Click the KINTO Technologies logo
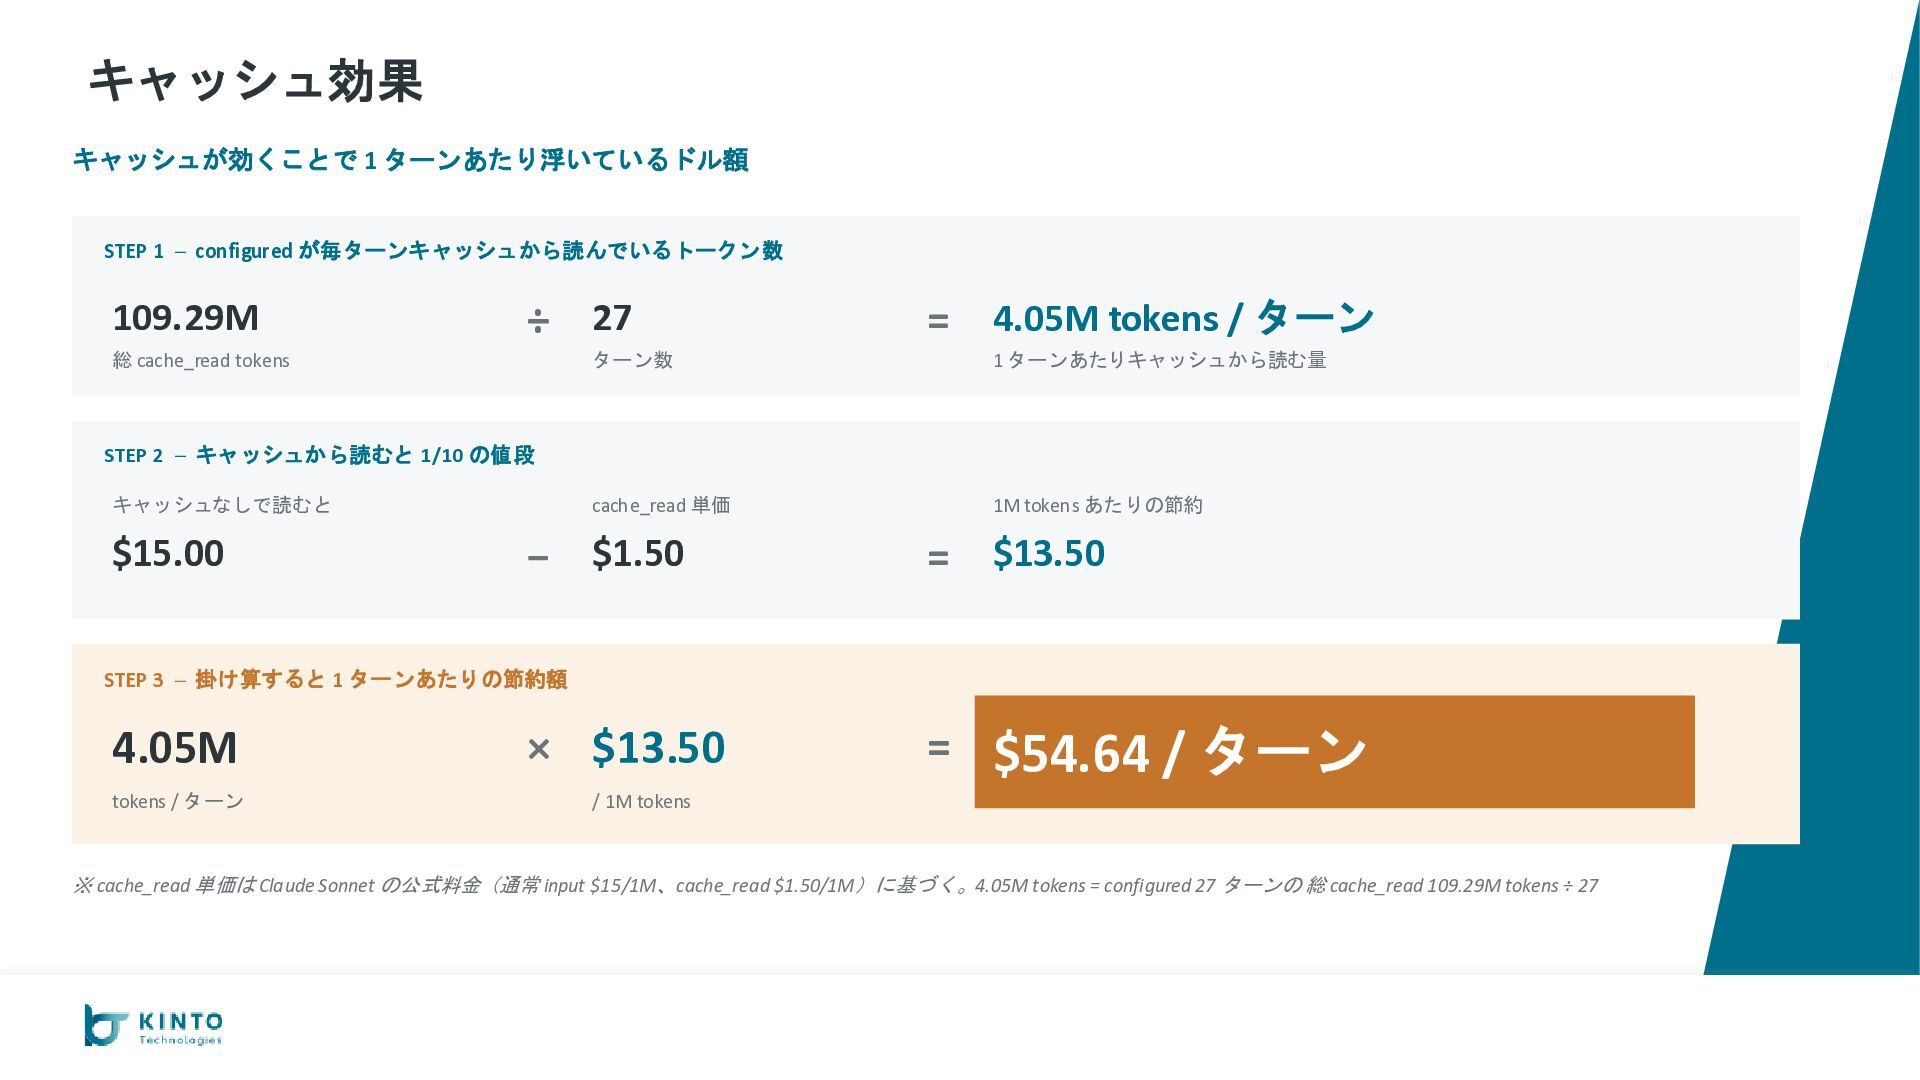The image size is (1920, 1080). click(x=153, y=1026)
